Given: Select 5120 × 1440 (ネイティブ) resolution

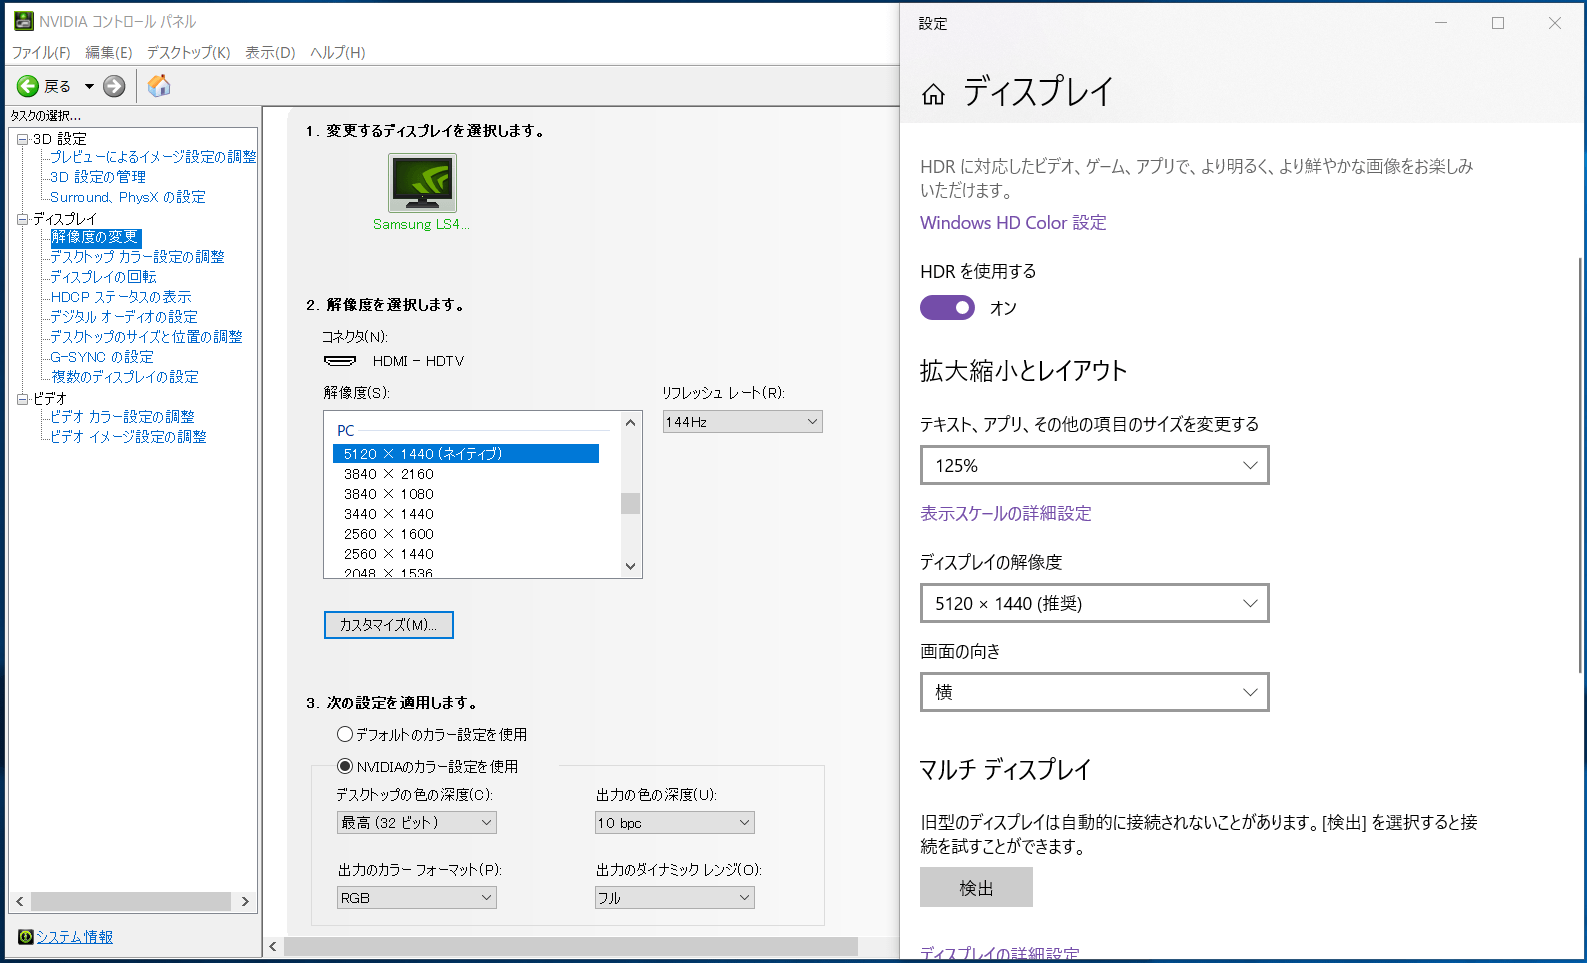Looking at the screenshot, I should [x=466, y=454].
